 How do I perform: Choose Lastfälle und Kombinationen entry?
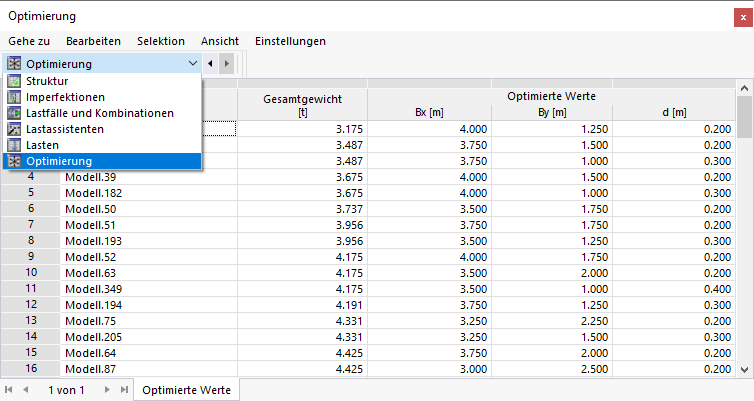102,113
